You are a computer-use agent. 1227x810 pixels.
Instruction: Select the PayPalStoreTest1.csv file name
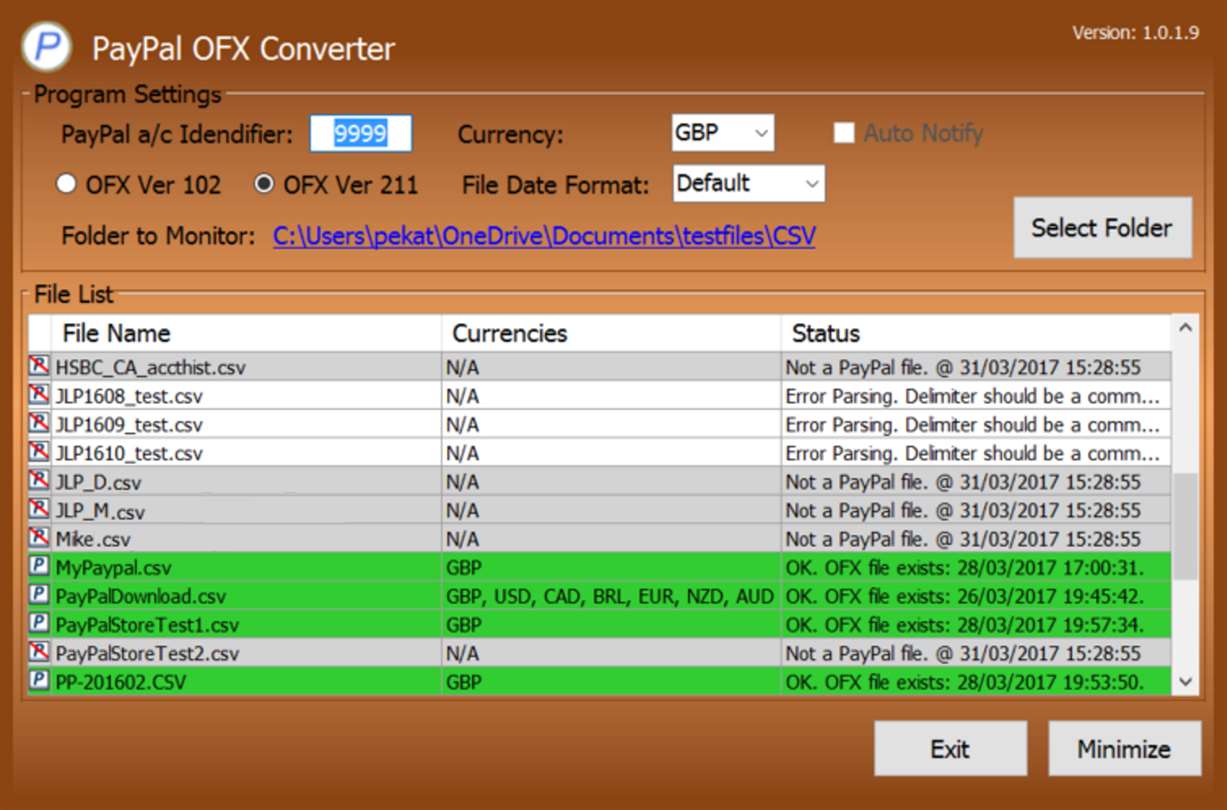pos(147,625)
